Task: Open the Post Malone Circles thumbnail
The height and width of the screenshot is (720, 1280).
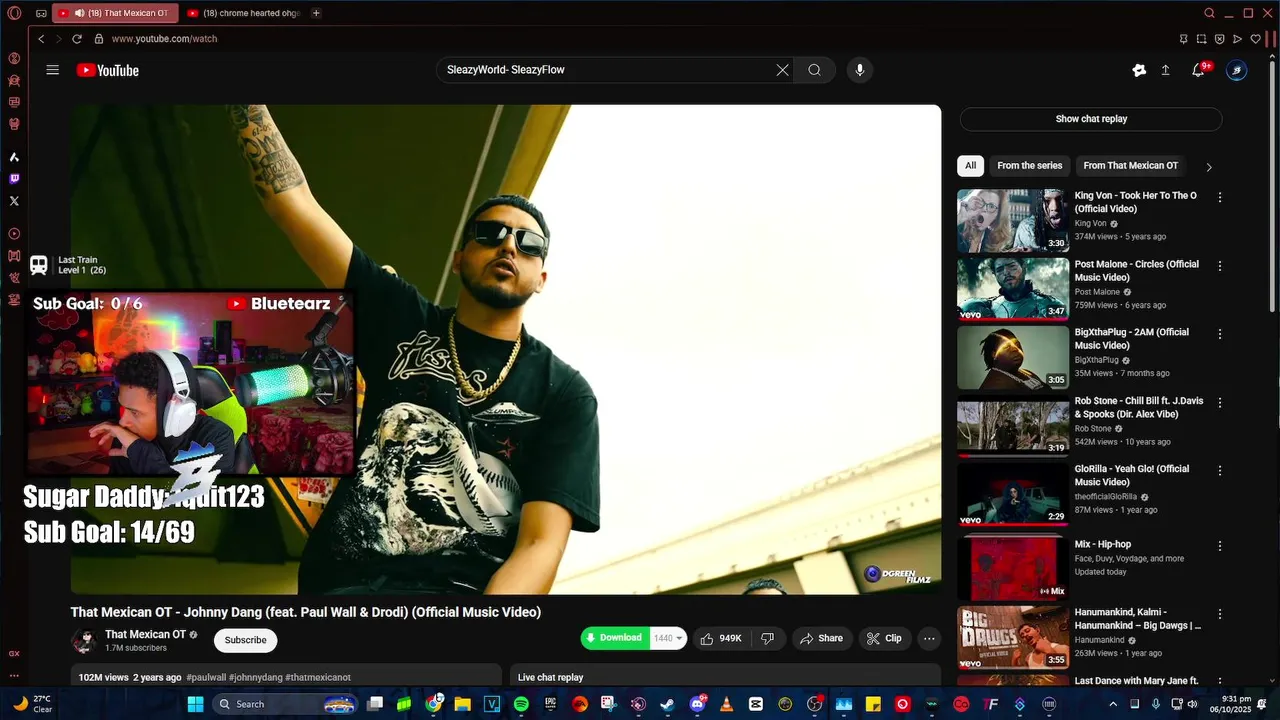Action: tap(1013, 289)
